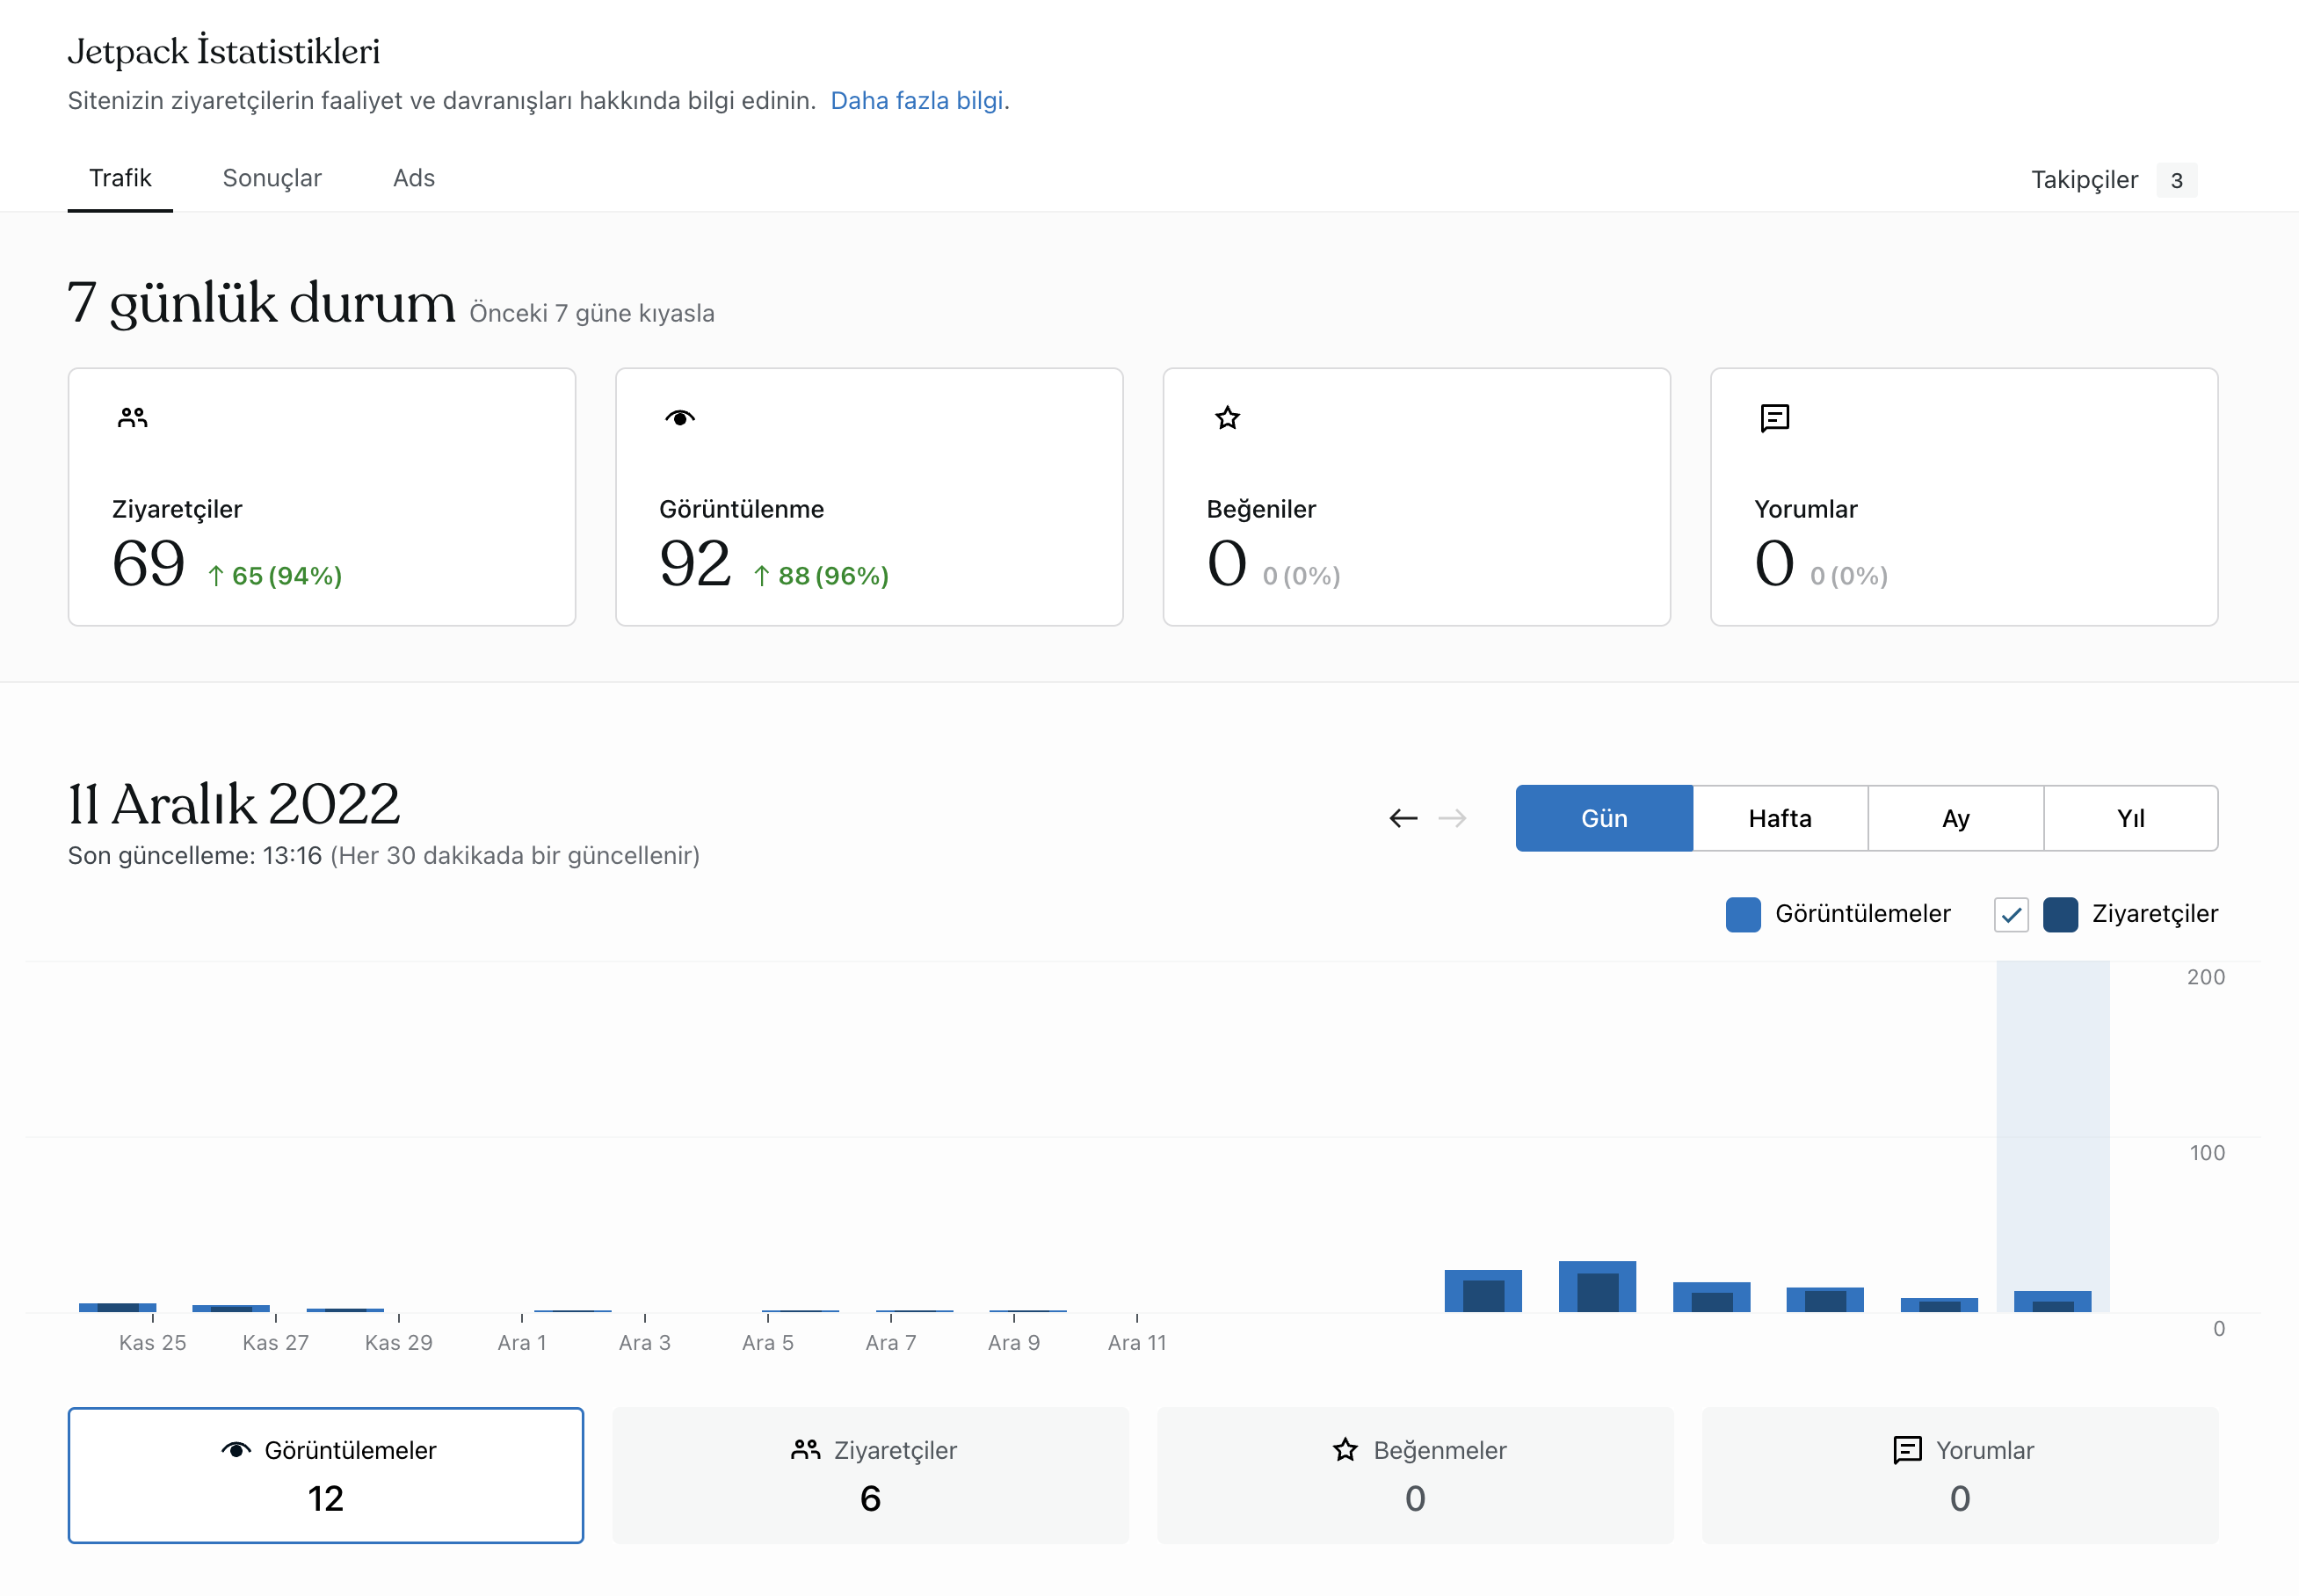
Task: Click the next-day right arrow
Action: tap(1452, 818)
